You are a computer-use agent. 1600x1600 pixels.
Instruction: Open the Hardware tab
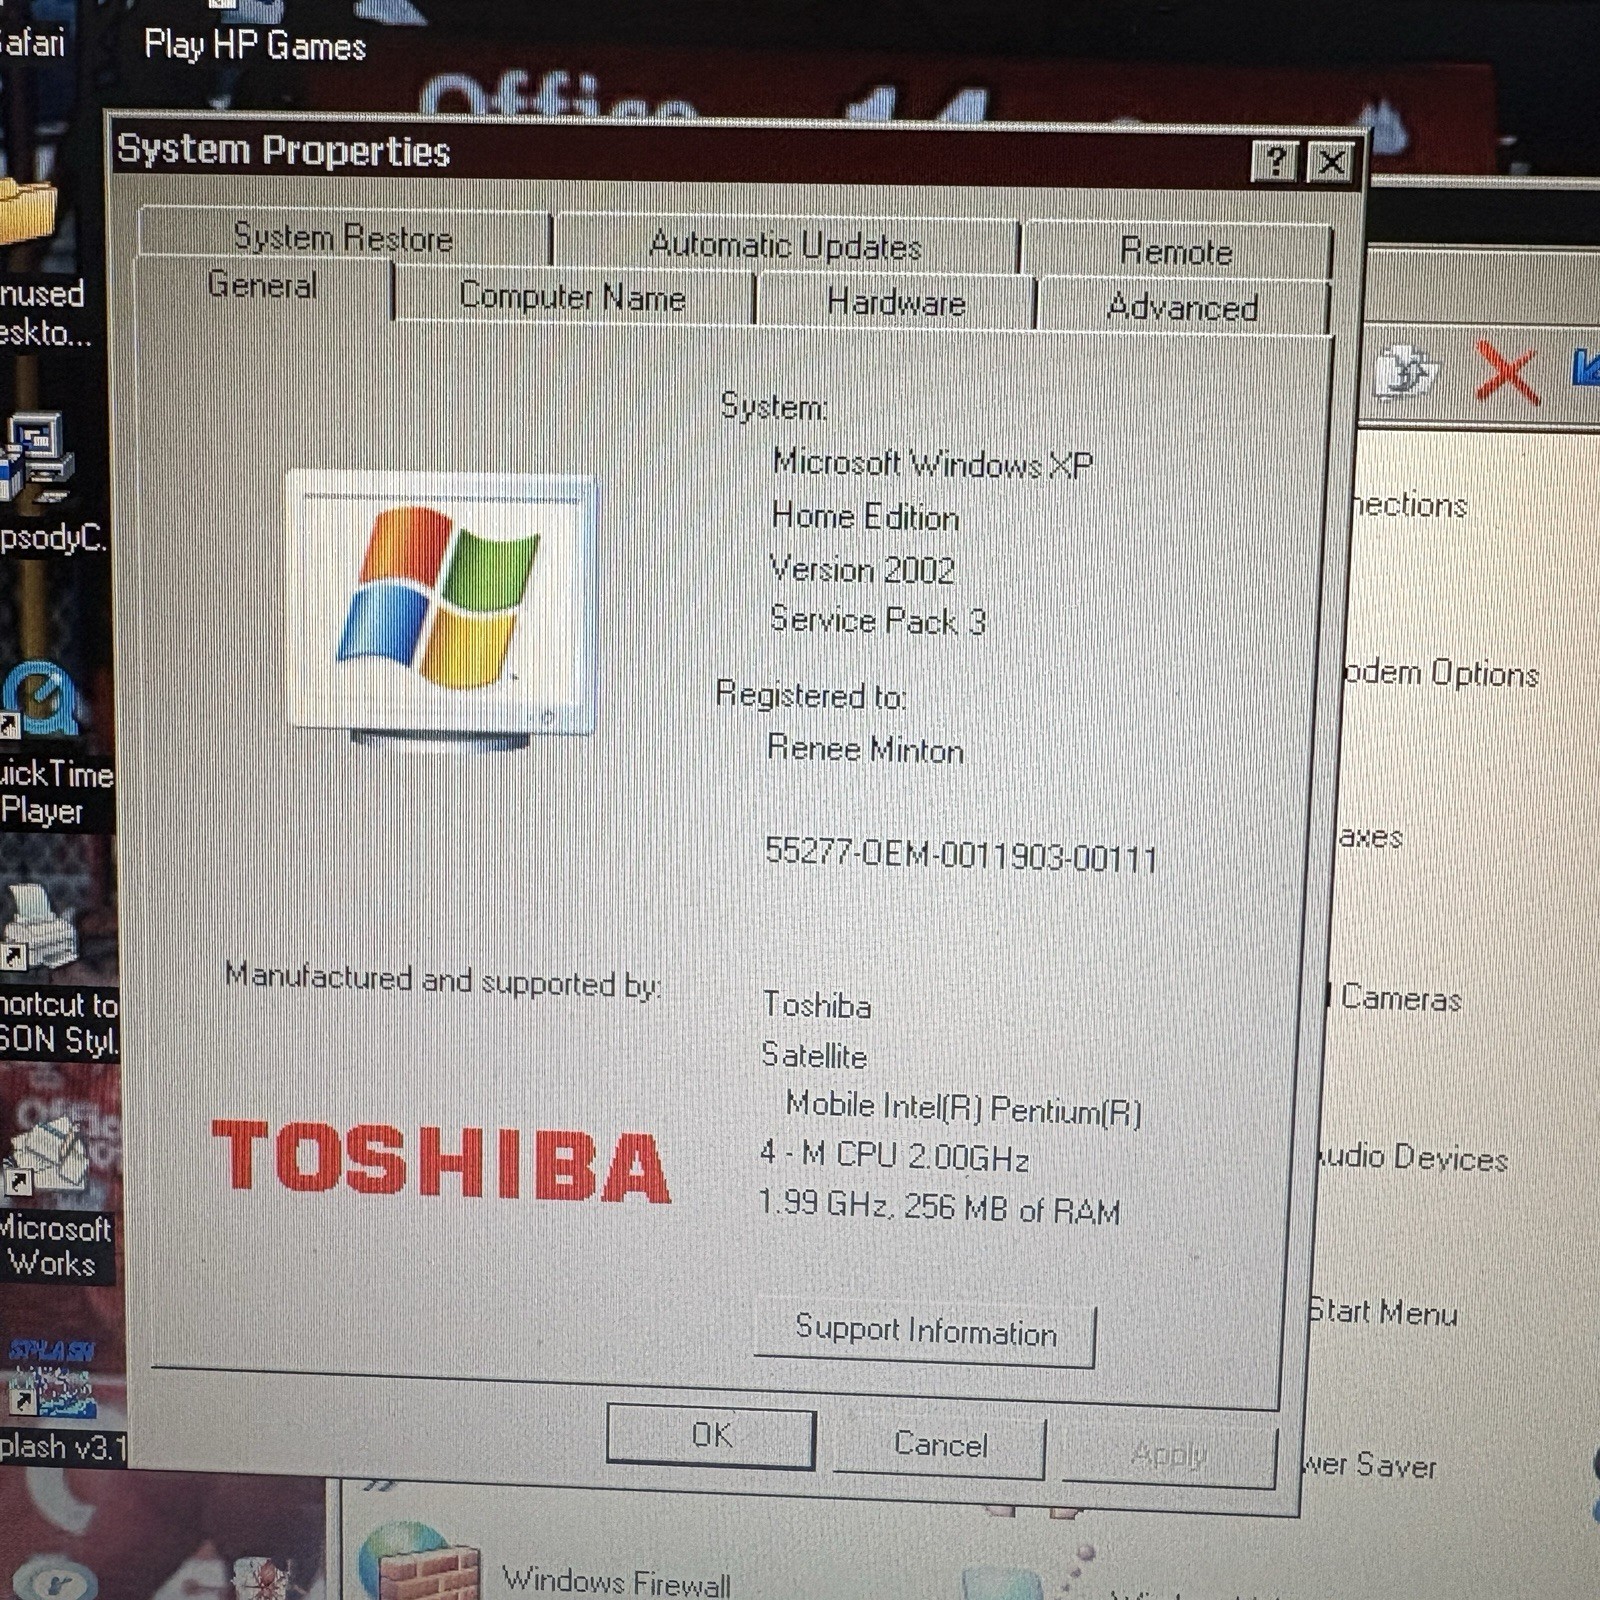(896, 302)
